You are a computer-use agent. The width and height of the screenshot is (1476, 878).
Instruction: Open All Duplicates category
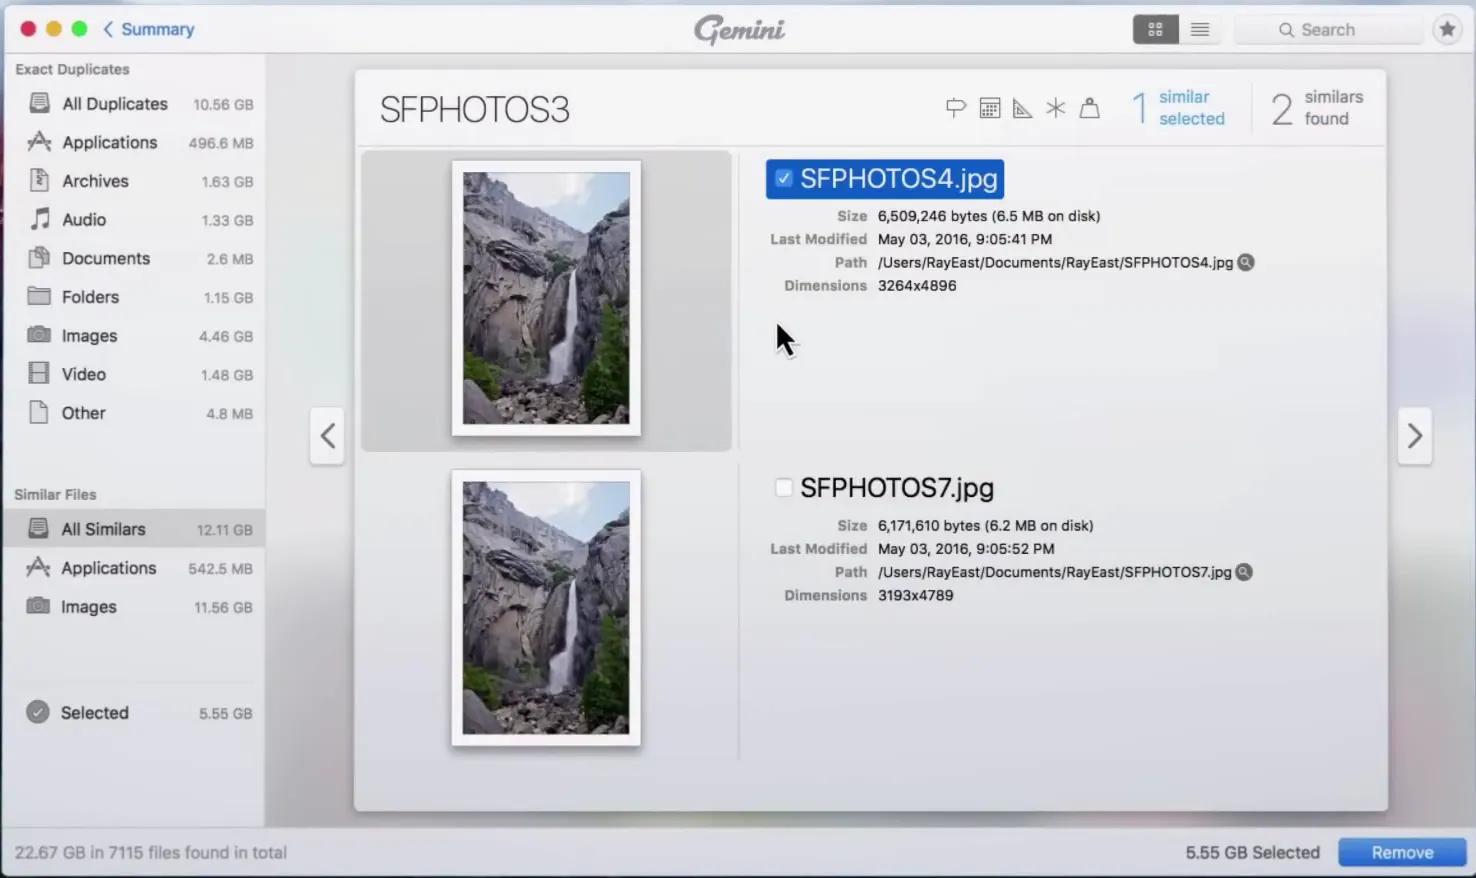click(x=114, y=104)
